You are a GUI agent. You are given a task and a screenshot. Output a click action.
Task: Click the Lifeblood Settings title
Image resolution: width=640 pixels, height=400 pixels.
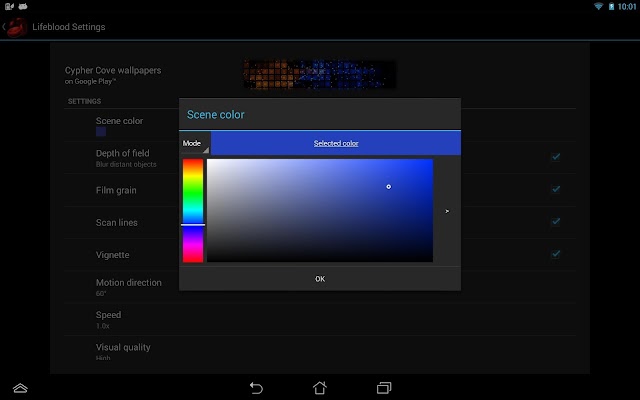point(69,27)
